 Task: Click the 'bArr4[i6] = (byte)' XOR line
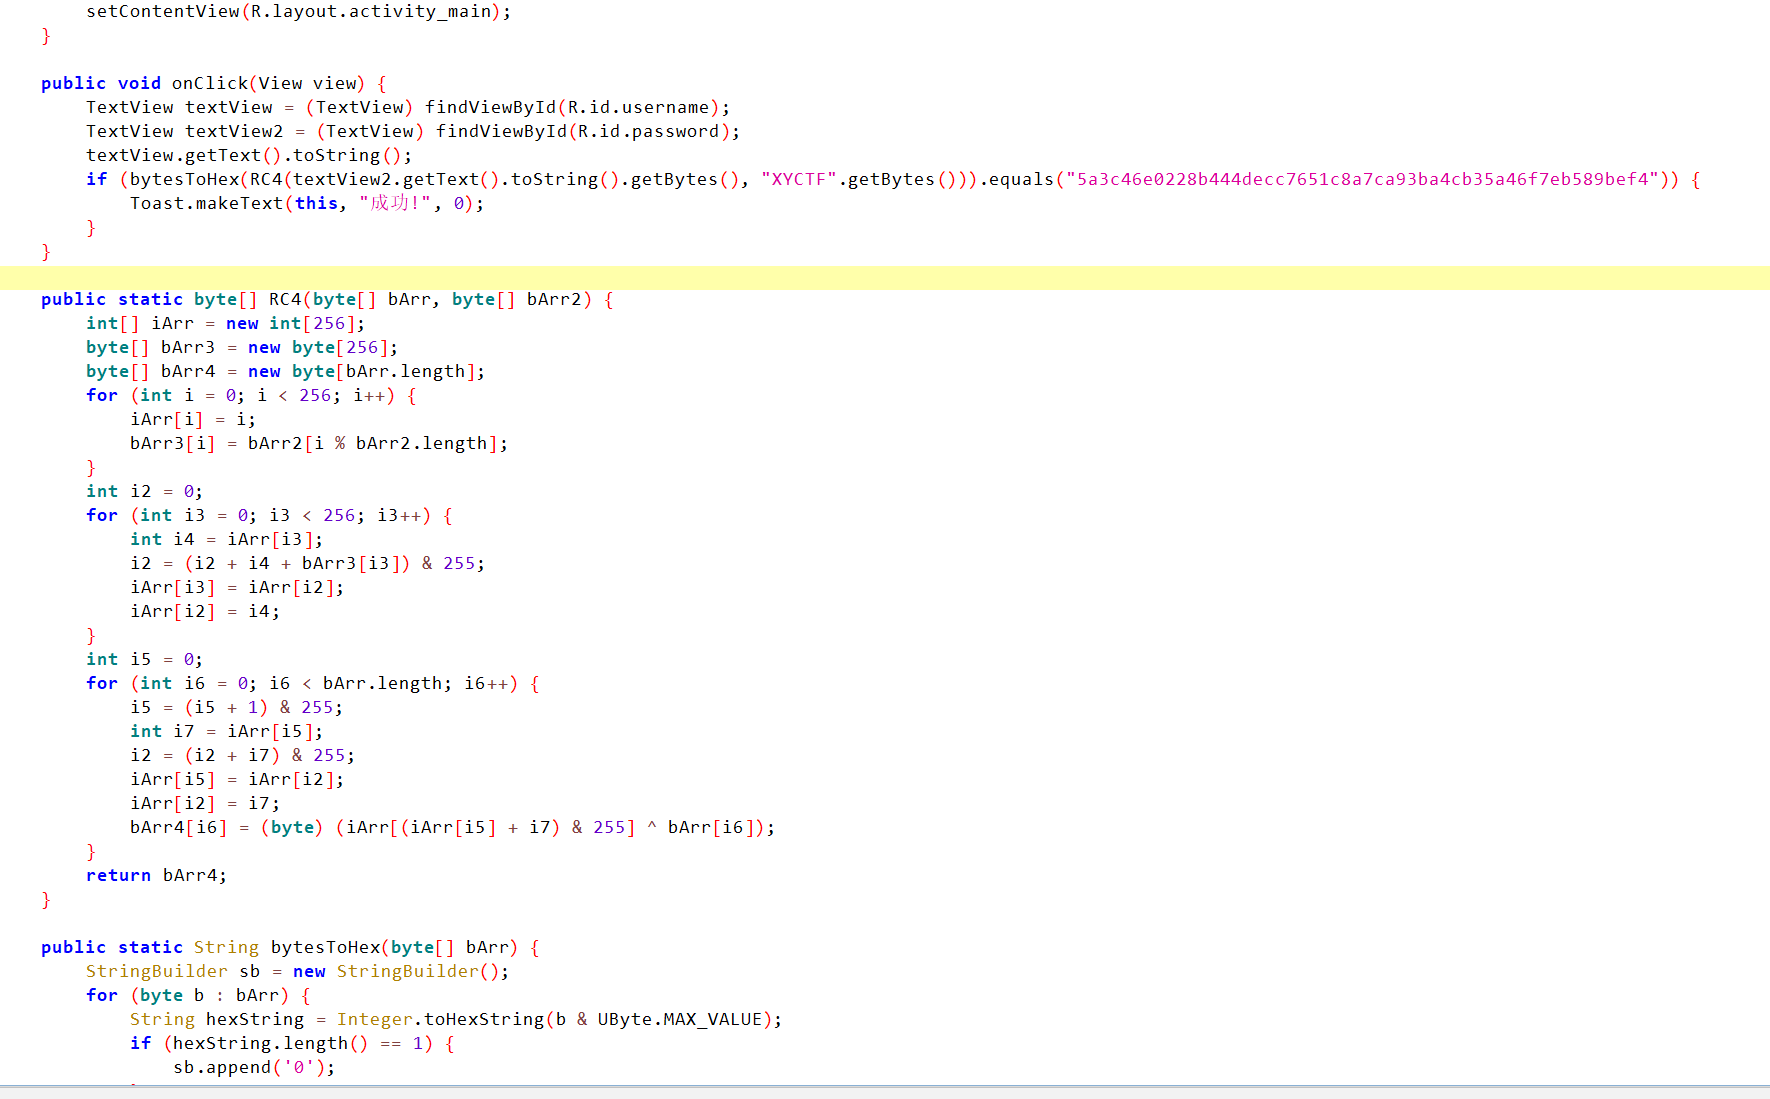tap(452, 827)
